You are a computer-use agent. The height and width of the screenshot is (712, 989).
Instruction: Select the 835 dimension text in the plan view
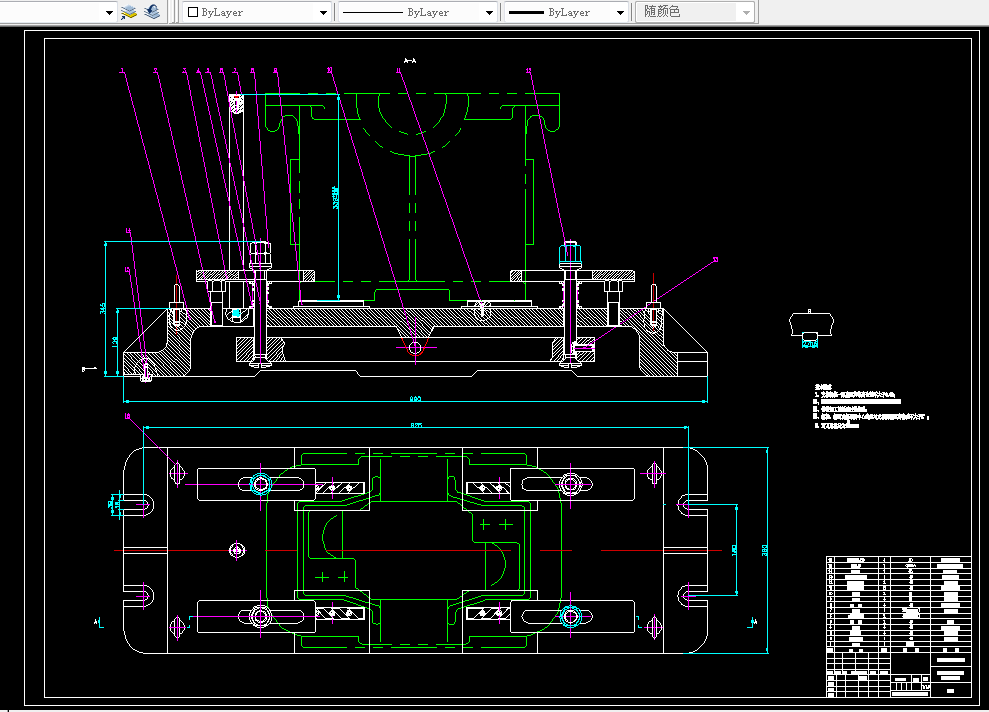416,425
